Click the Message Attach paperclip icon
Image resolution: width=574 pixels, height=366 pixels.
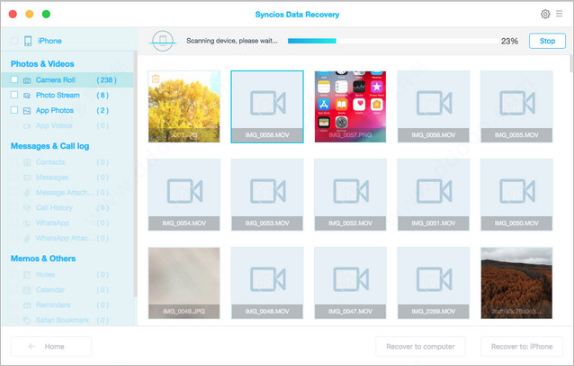(x=27, y=193)
